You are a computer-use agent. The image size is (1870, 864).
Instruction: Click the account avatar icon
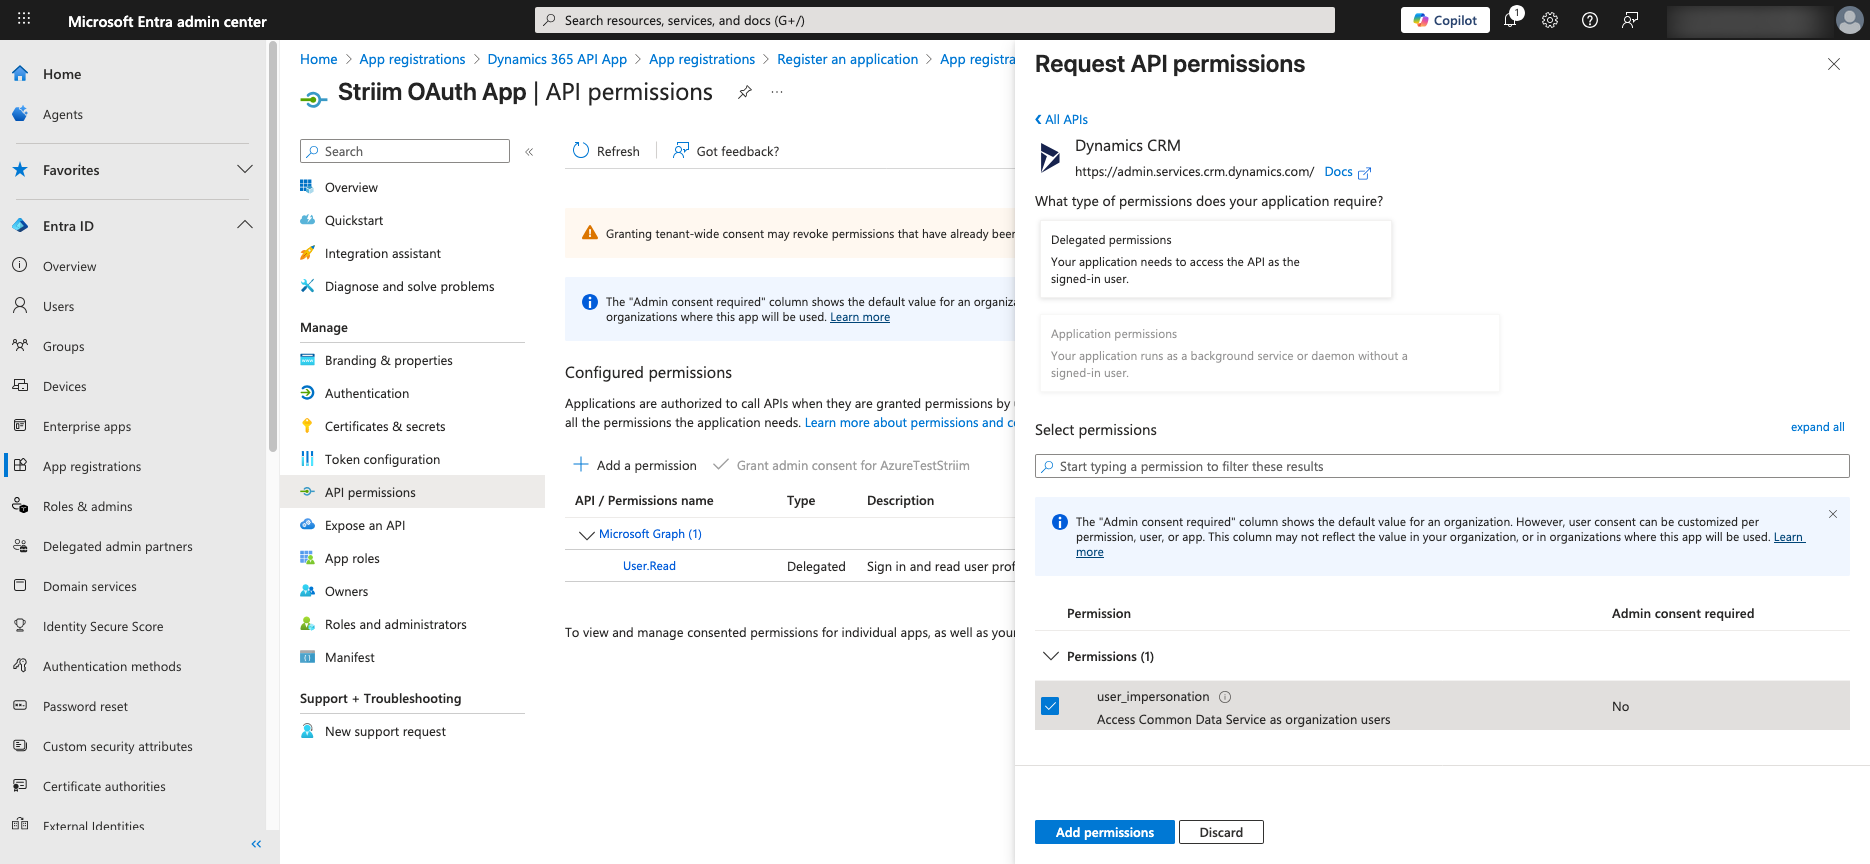click(1849, 20)
